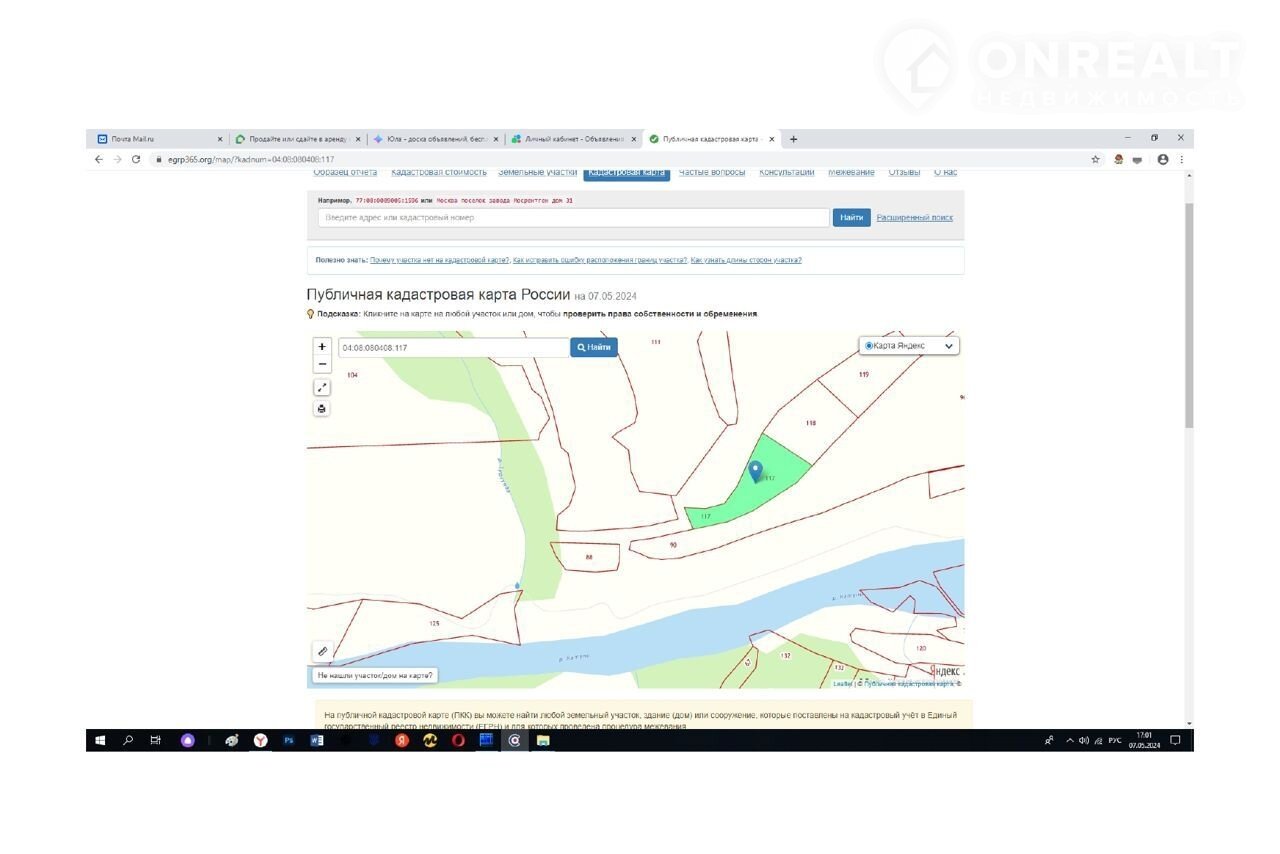Toggle fullscreen map view
The height and width of the screenshot is (854, 1280).
click(x=322, y=387)
